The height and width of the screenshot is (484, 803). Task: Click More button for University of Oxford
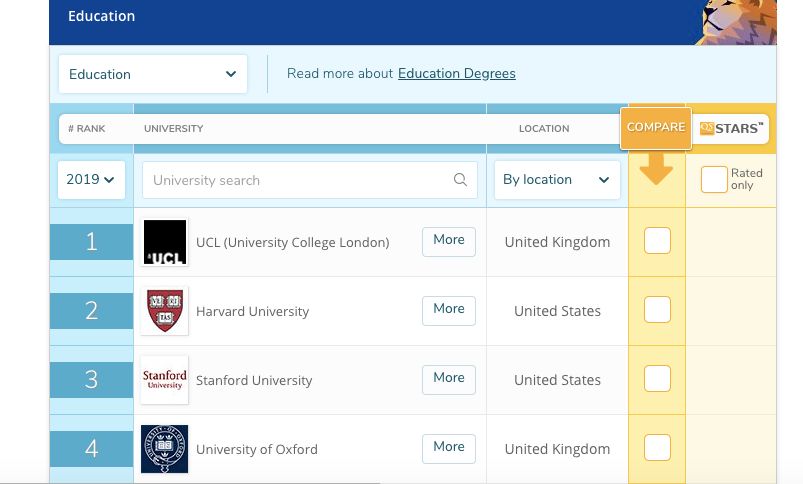click(x=449, y=449)
